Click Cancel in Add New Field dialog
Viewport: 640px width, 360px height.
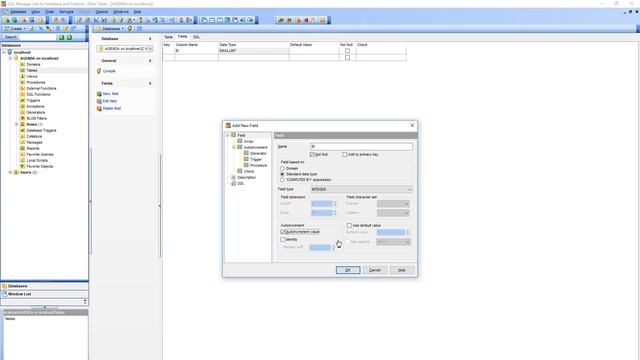click(375, 270)
